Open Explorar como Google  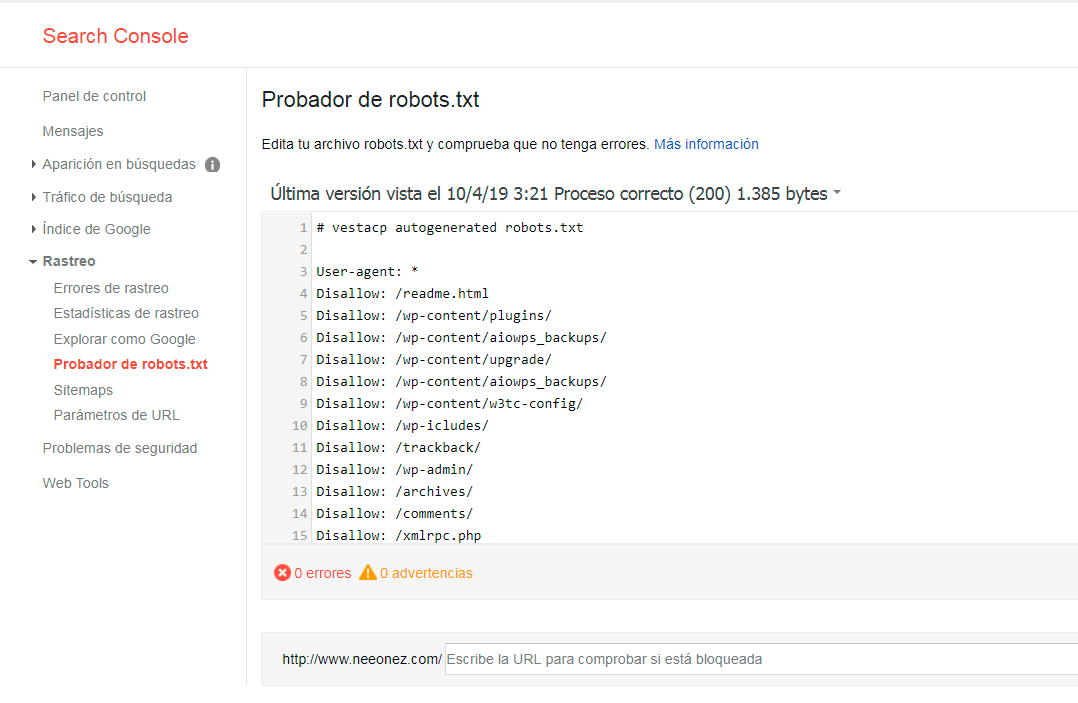124,339
